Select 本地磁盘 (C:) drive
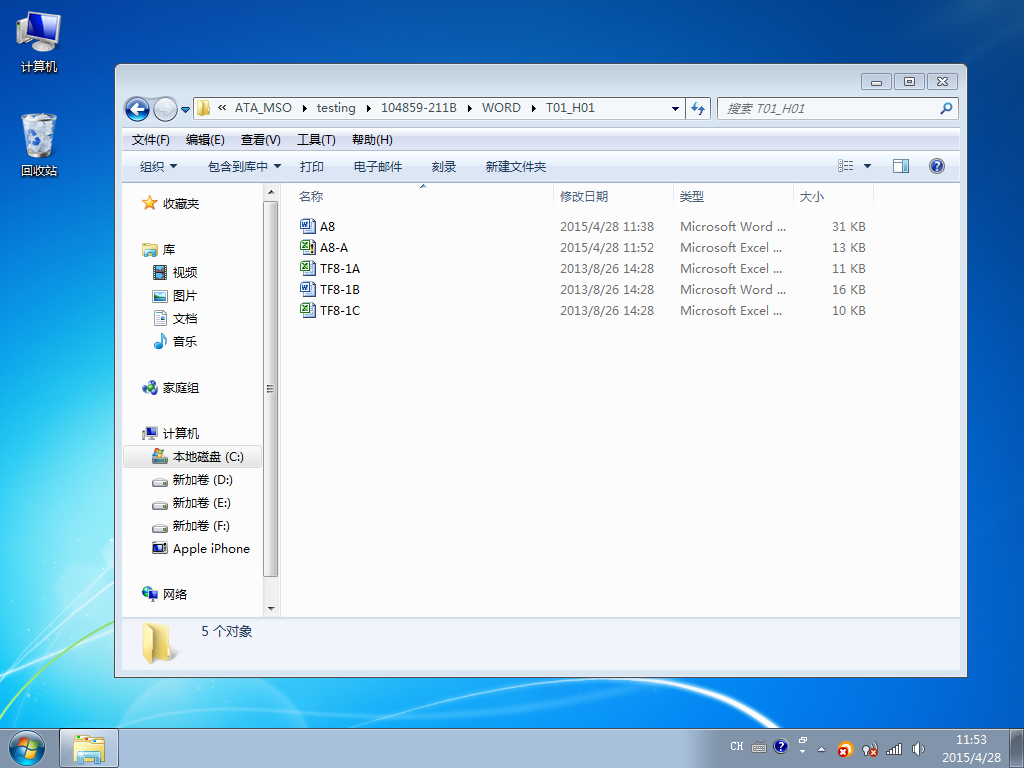1024x768 pixels. pos(192,456)
